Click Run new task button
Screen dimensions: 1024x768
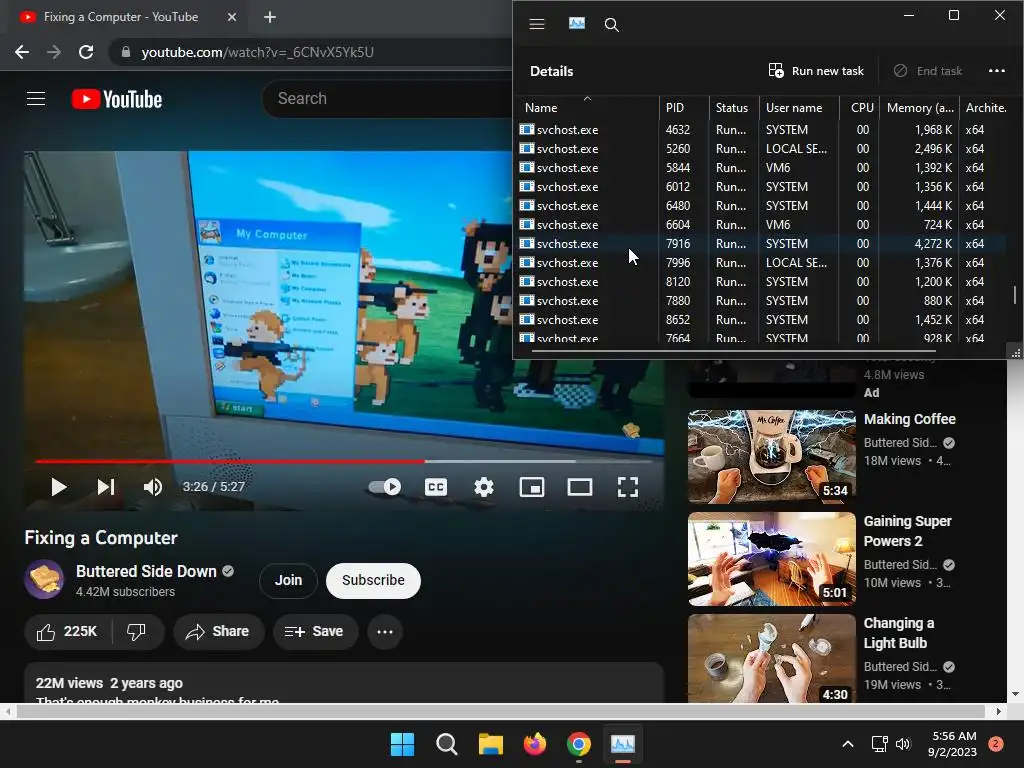pos(816,71)
